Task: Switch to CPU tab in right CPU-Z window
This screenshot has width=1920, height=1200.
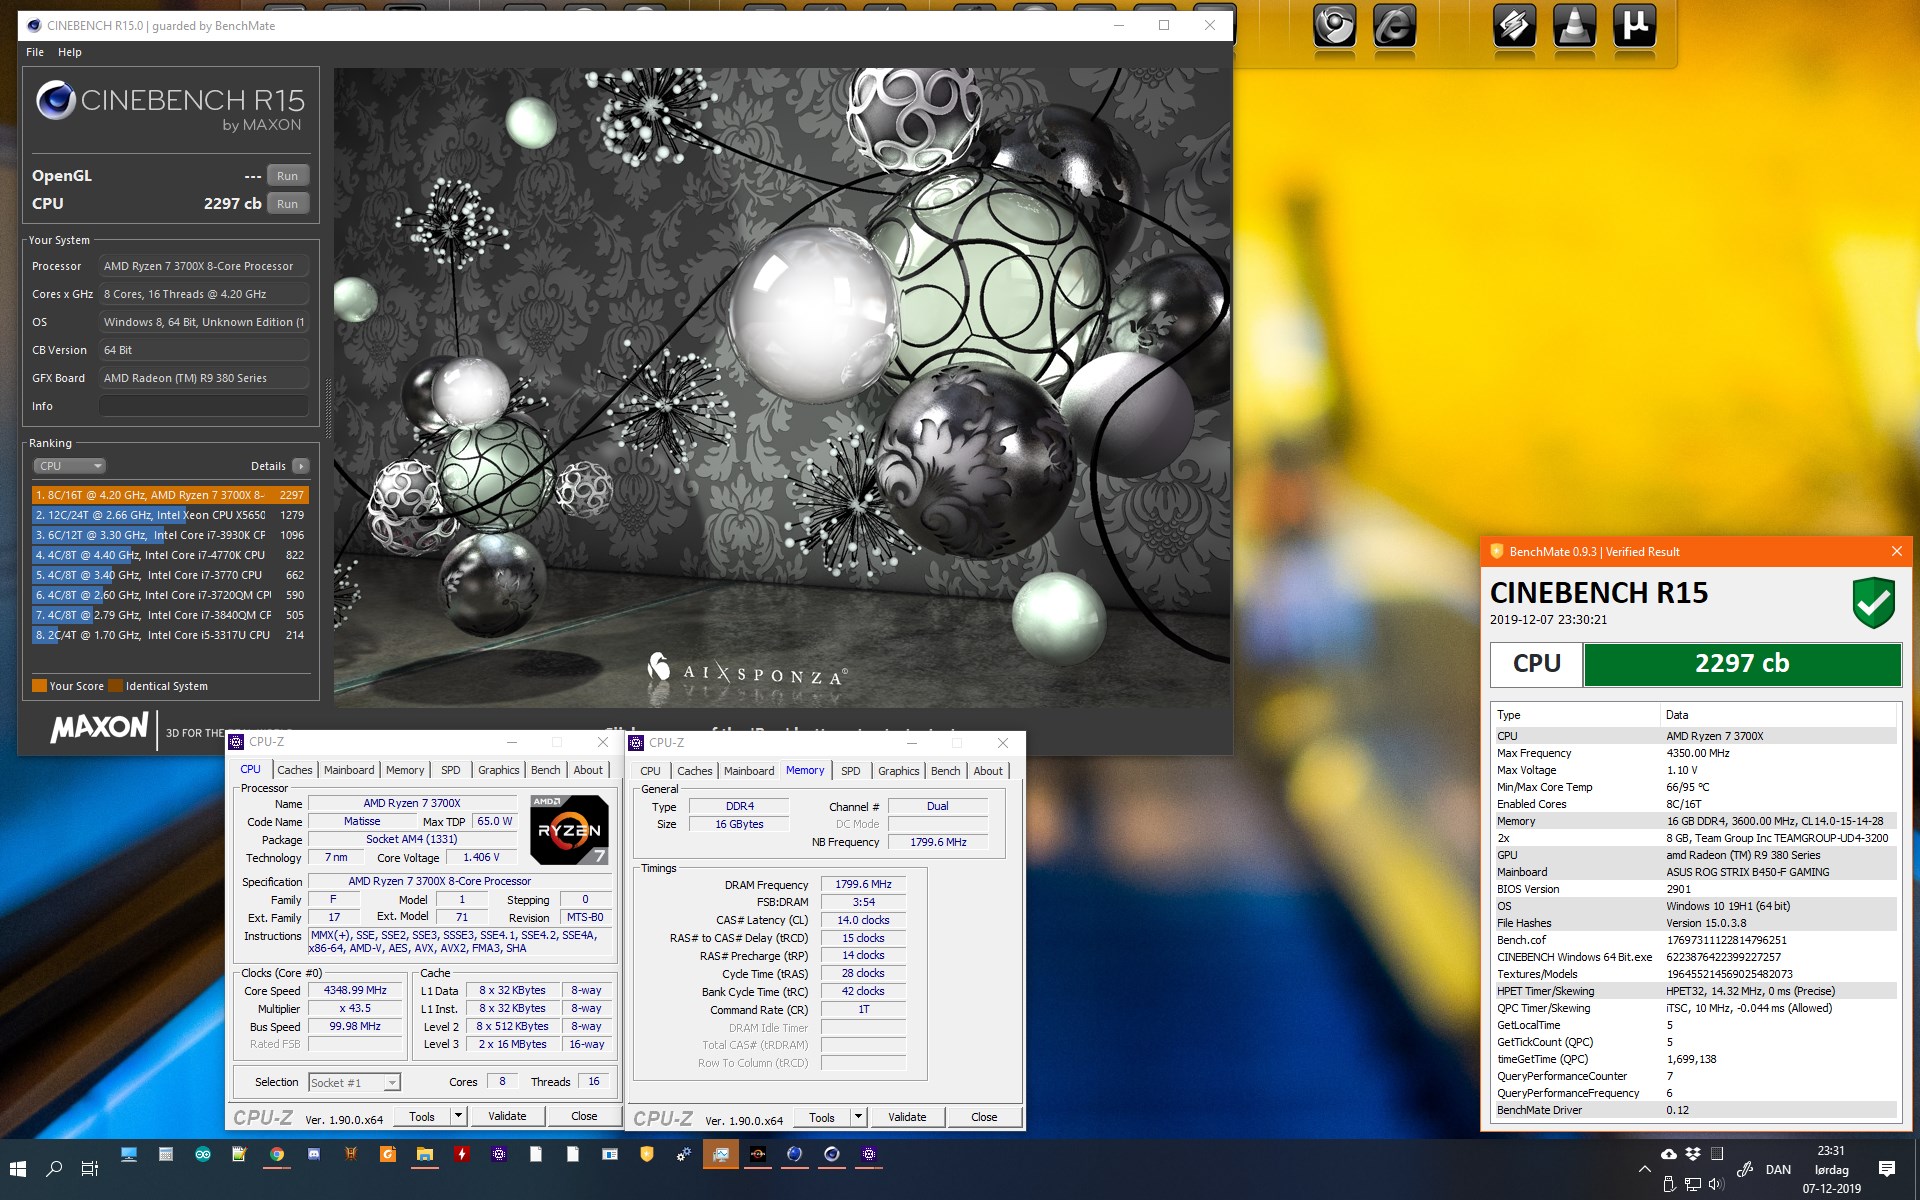Action: coord(650,771)
